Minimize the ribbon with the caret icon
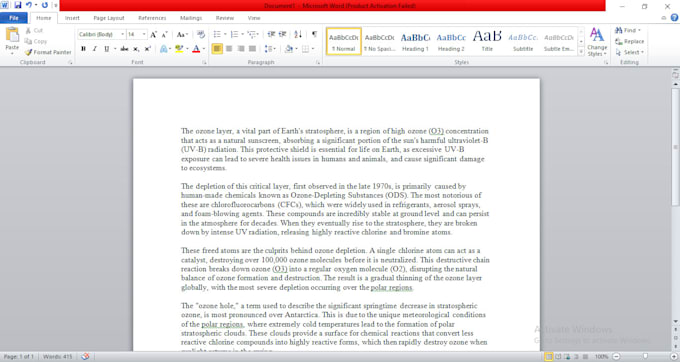 click(x=664, y=18)
